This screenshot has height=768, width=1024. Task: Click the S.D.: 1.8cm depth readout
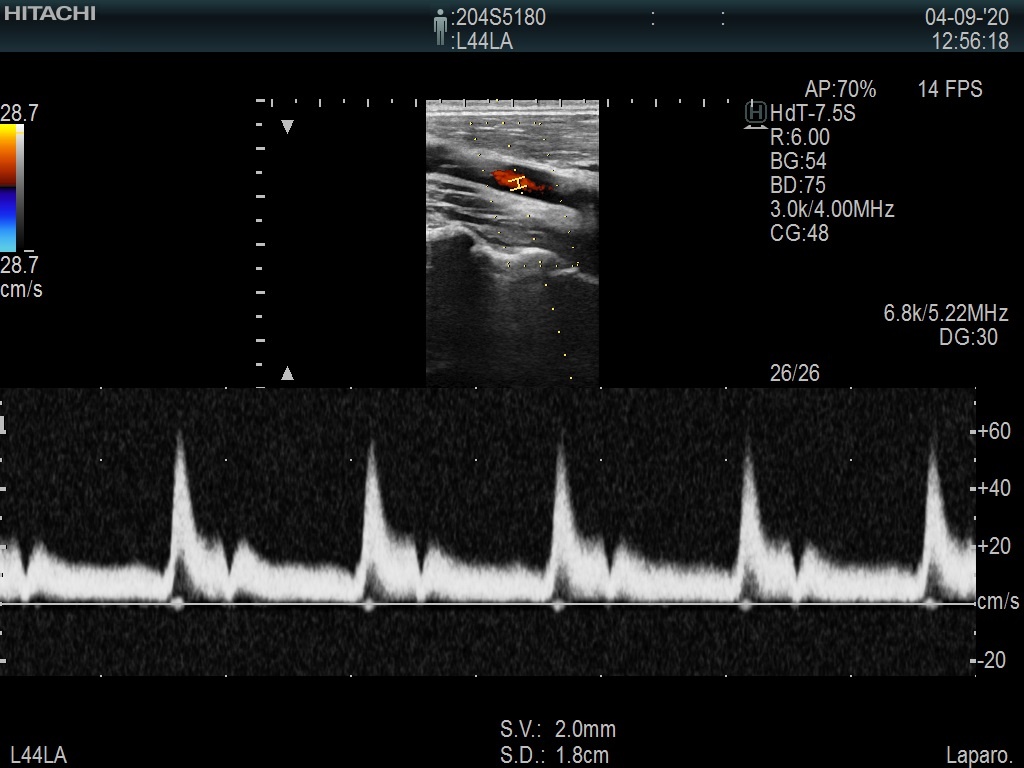(554, 755)
